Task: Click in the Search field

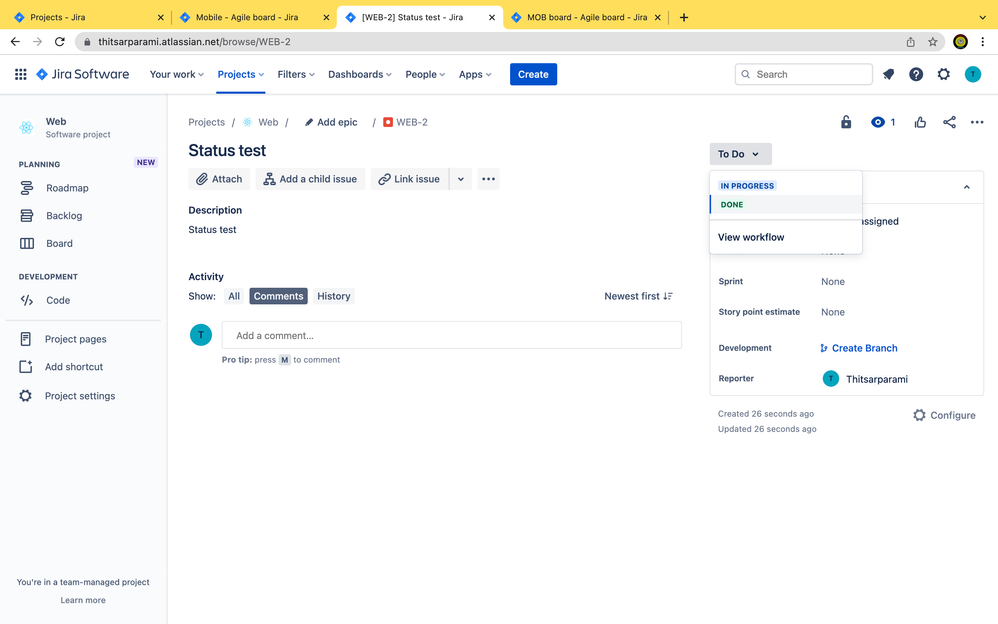Action: pos(803,74)
